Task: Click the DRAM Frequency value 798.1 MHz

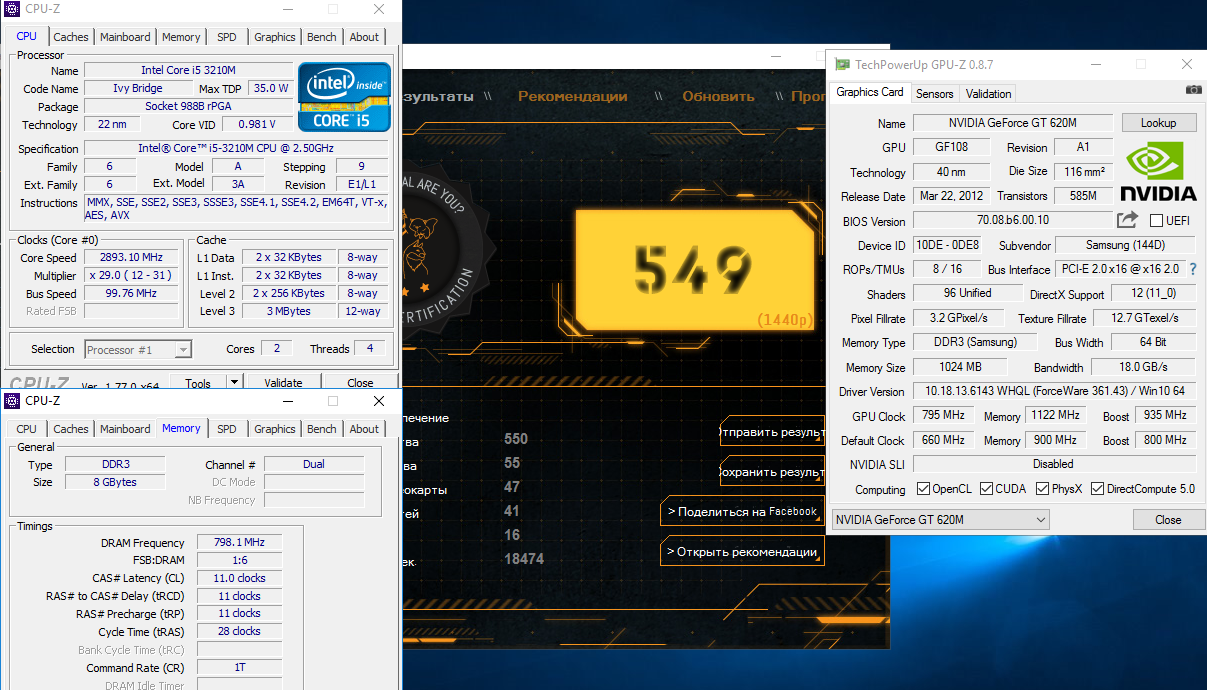Action: tap(239, 542)
